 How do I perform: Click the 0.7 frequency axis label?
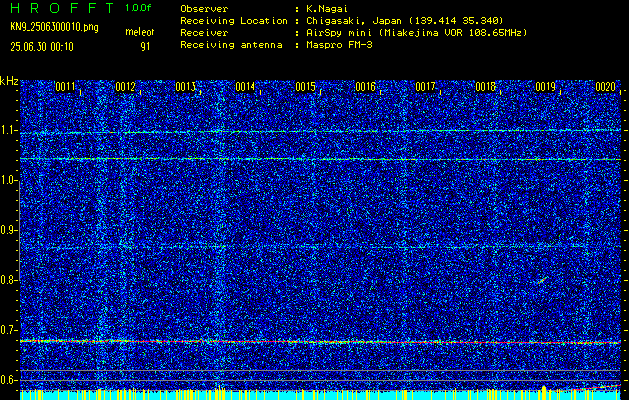[x=8, y=330]
